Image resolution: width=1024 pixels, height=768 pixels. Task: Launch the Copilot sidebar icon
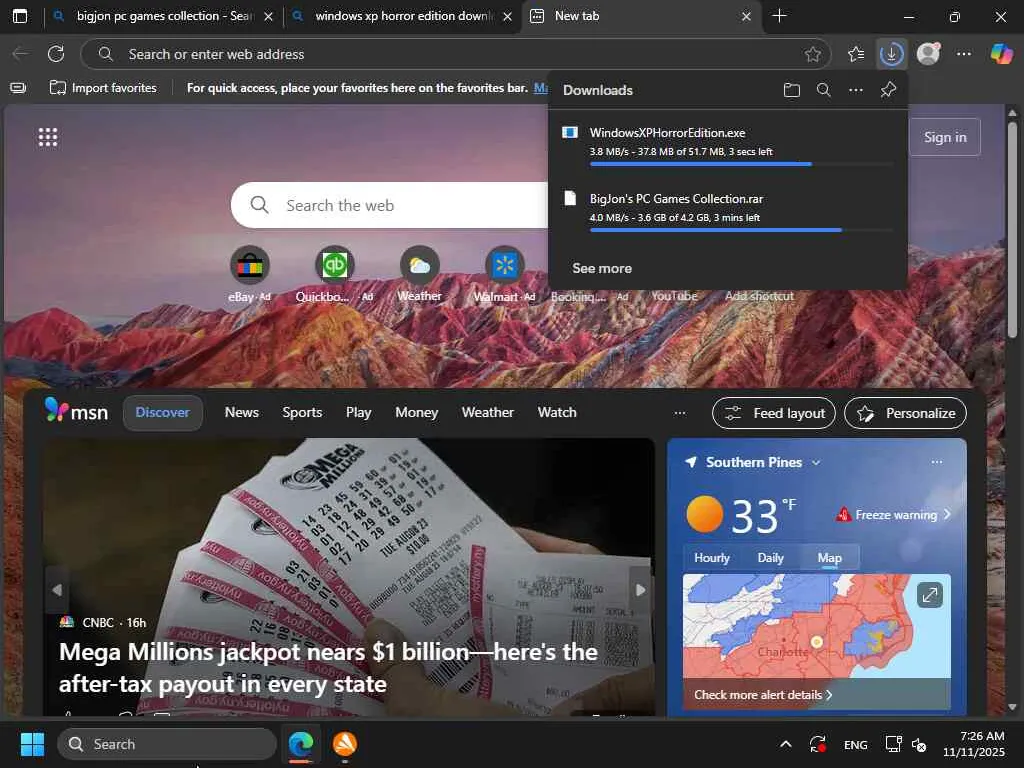(1001, 54)
